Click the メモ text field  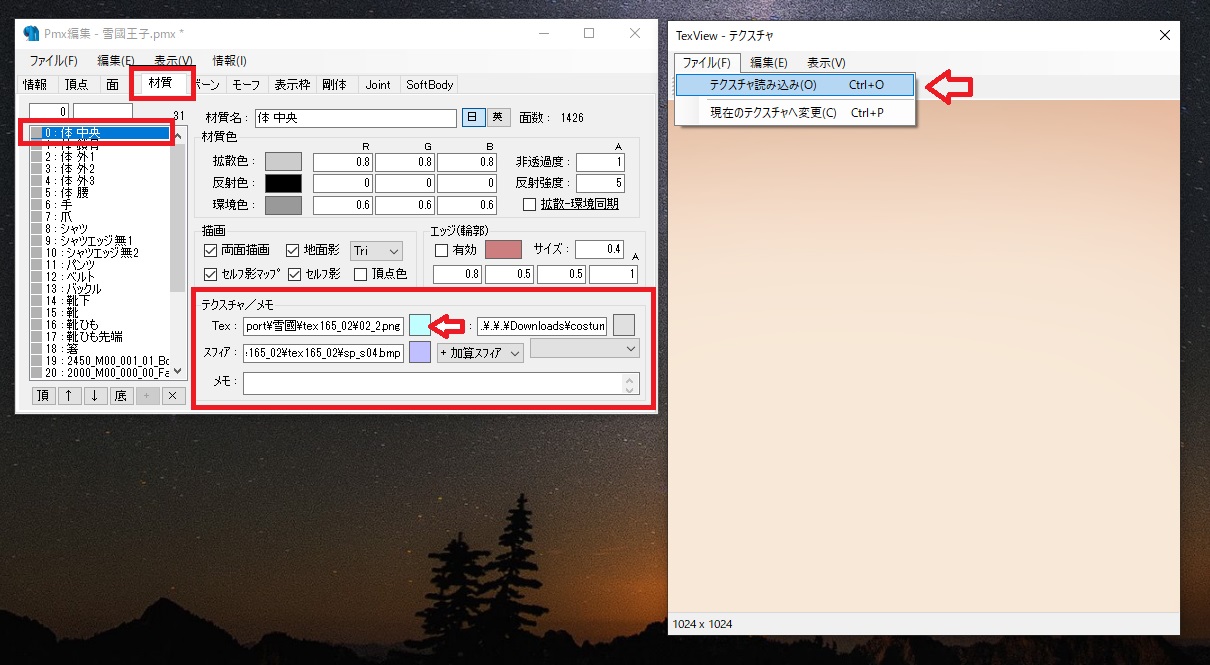point(441,383)
